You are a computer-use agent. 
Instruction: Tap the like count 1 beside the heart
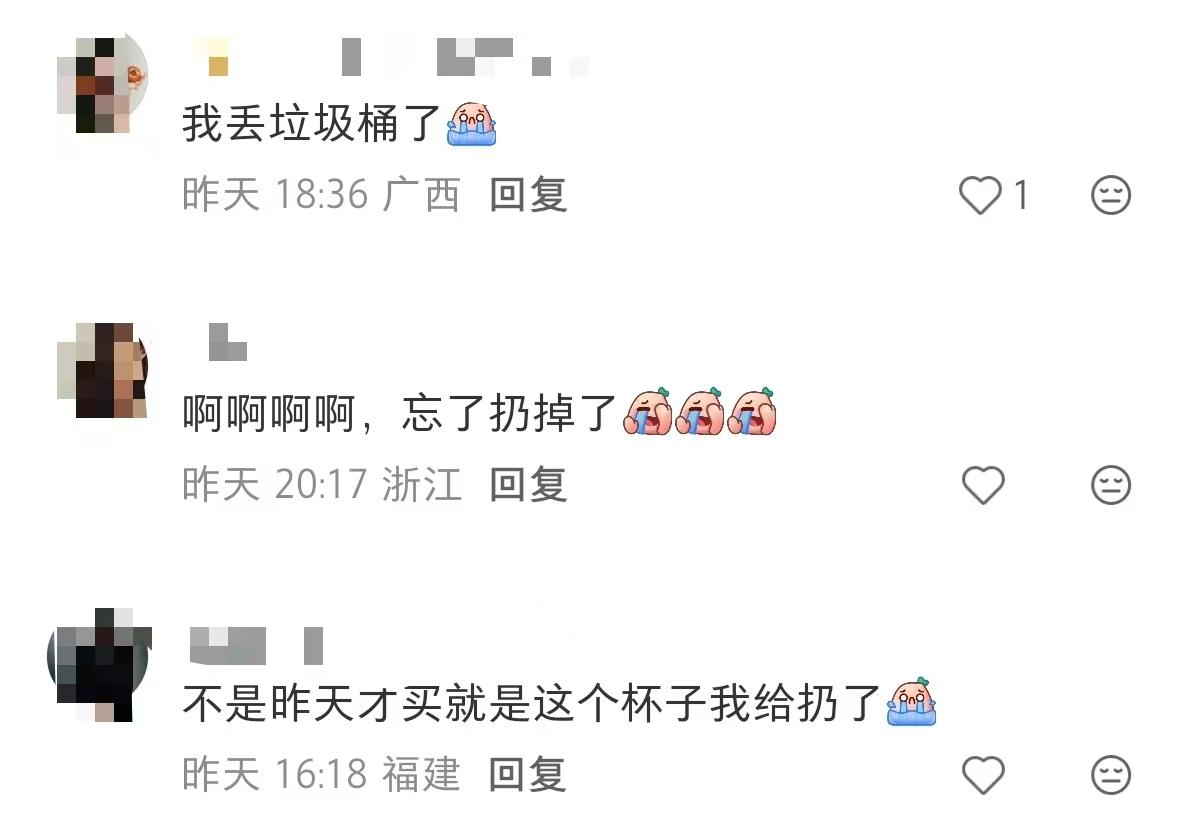(1021, 196)
